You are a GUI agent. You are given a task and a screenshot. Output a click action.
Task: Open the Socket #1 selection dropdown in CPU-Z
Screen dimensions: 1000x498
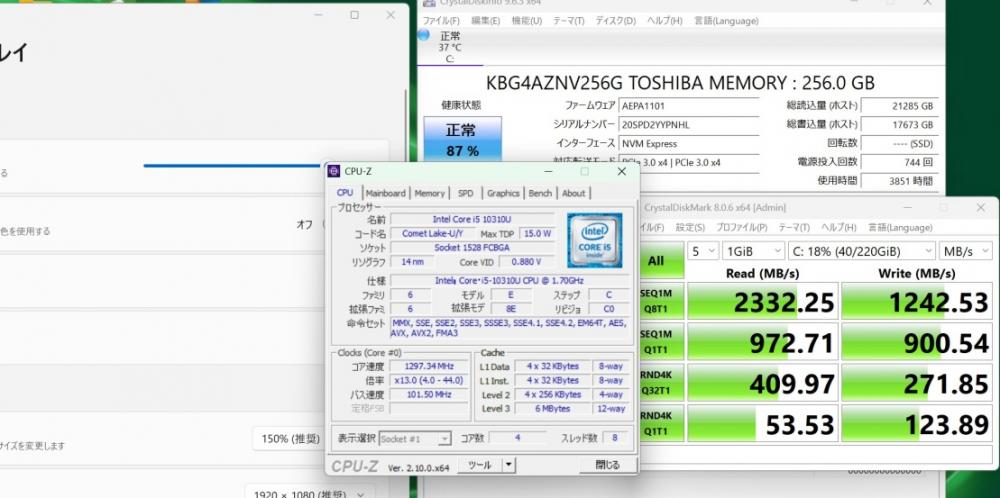point(415,439)
